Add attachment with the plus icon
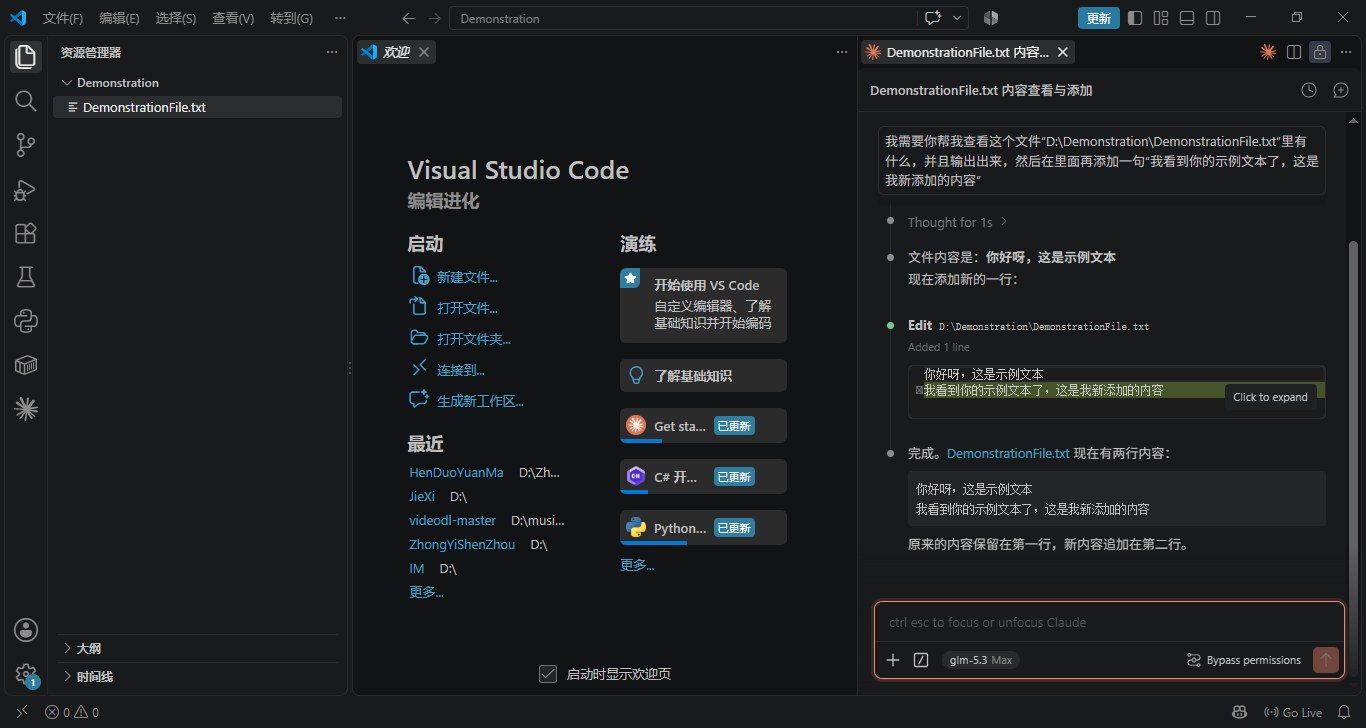This screenshot has width=1366, height=728. click(x=893, y=660)
